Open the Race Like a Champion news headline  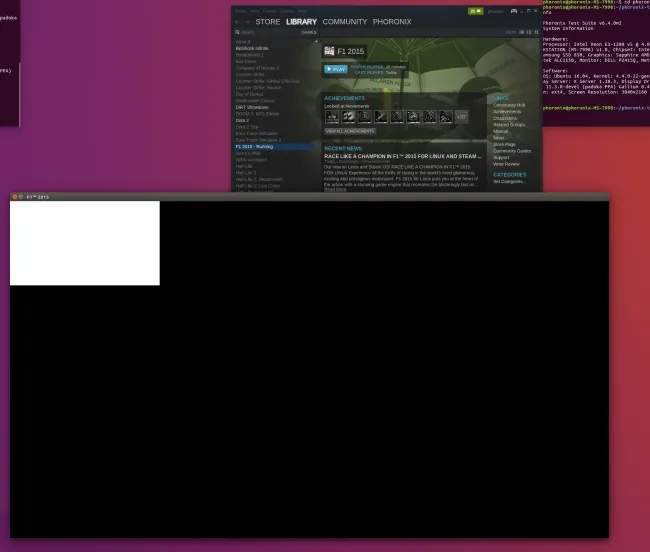pyautogui.click(x=403, y=156)
